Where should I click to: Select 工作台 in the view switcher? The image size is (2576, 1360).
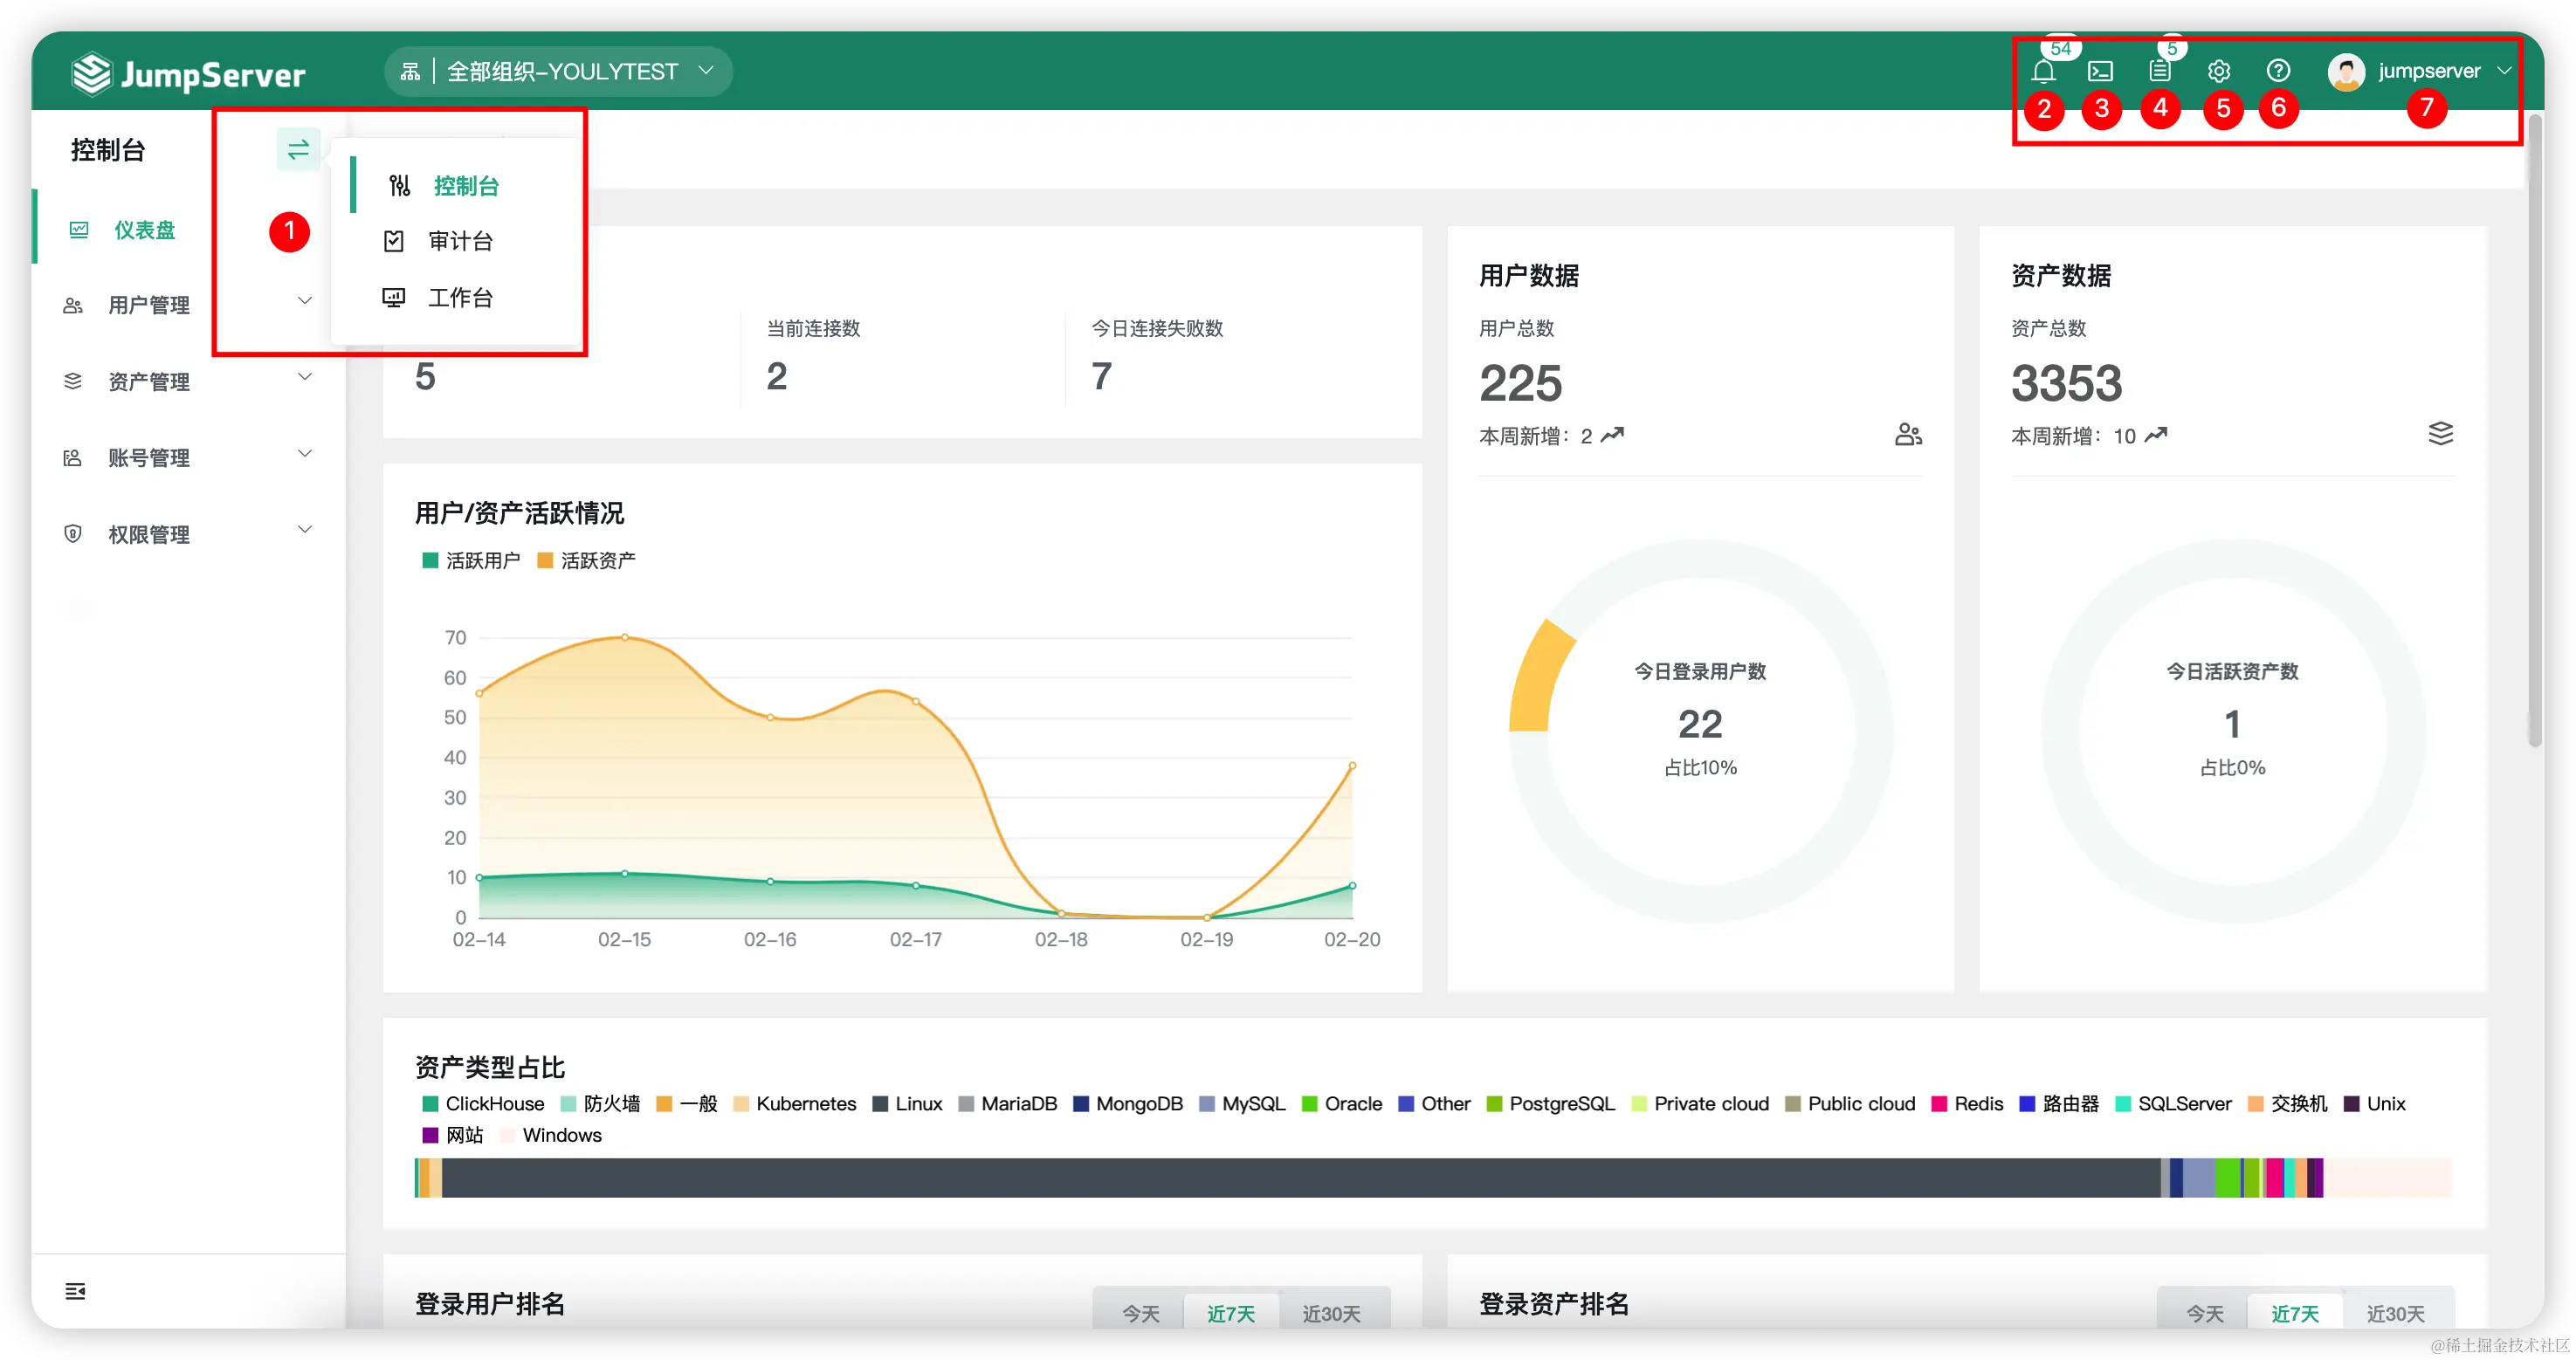click(x=460, y=298)
